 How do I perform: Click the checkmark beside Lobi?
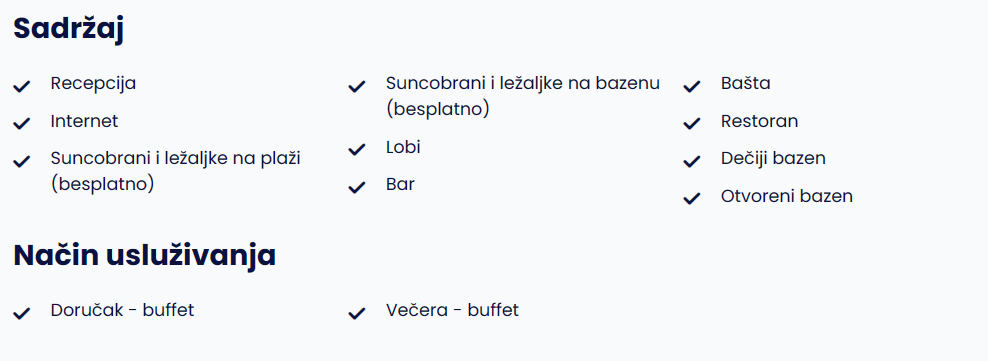click(357, 149)
